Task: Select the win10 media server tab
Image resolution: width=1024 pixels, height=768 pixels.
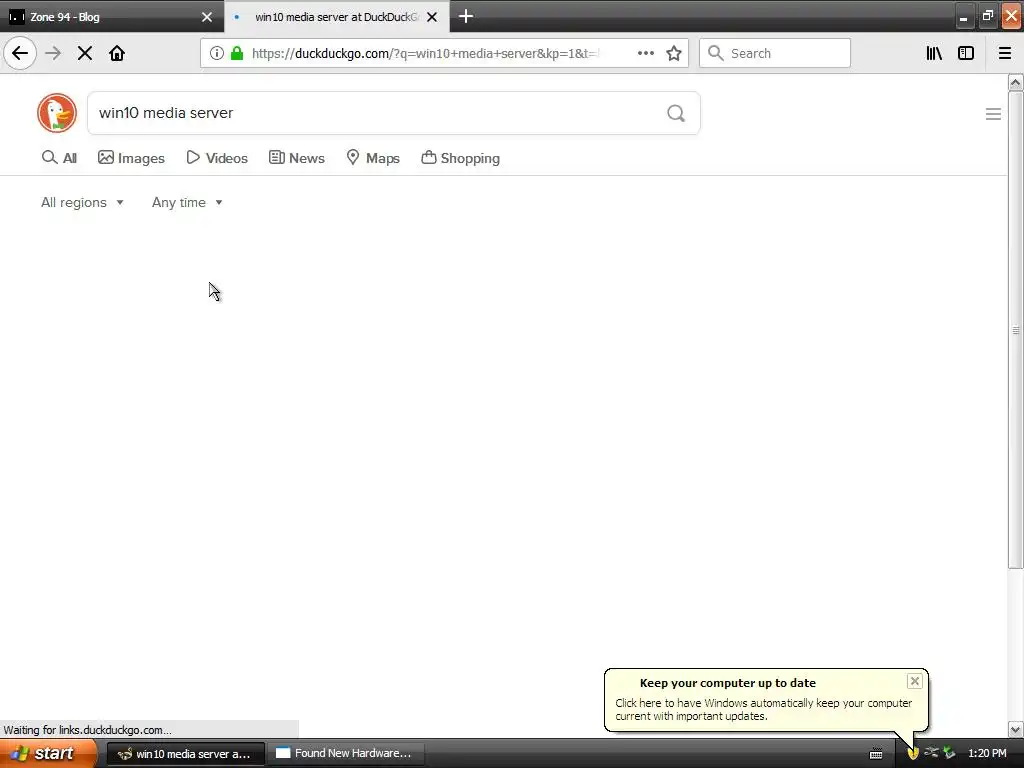Action: [x=336, y=17]
